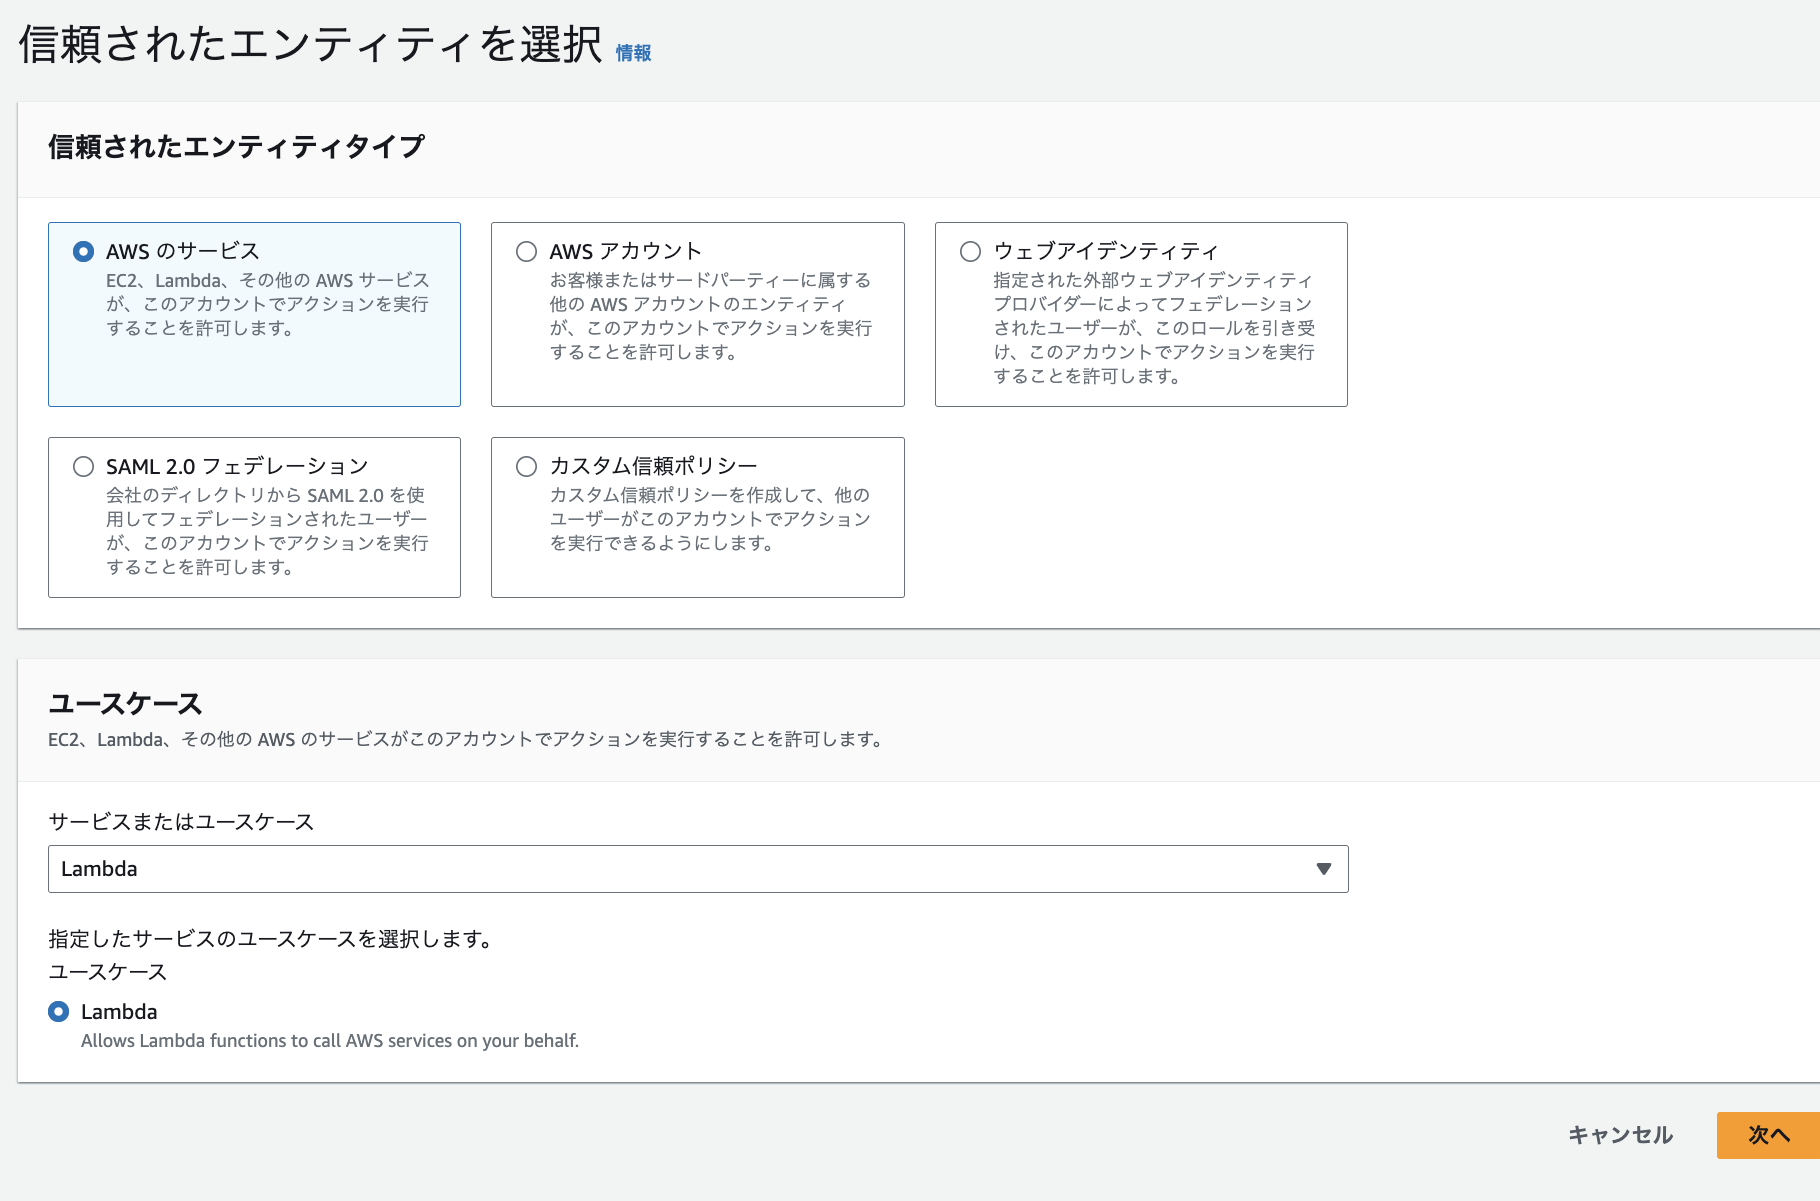This screenshot has width=1820, height=1201.
Task: Click the サービスまたはユースケース field label
Action: click(x=181, y=822)
